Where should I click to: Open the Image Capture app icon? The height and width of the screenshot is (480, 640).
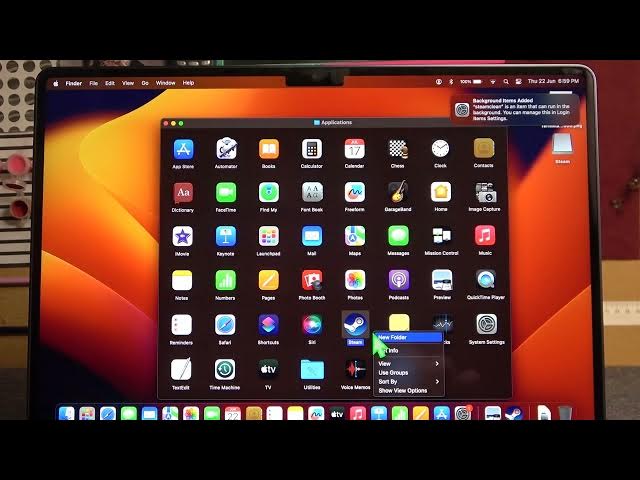[x=484, y=192]
